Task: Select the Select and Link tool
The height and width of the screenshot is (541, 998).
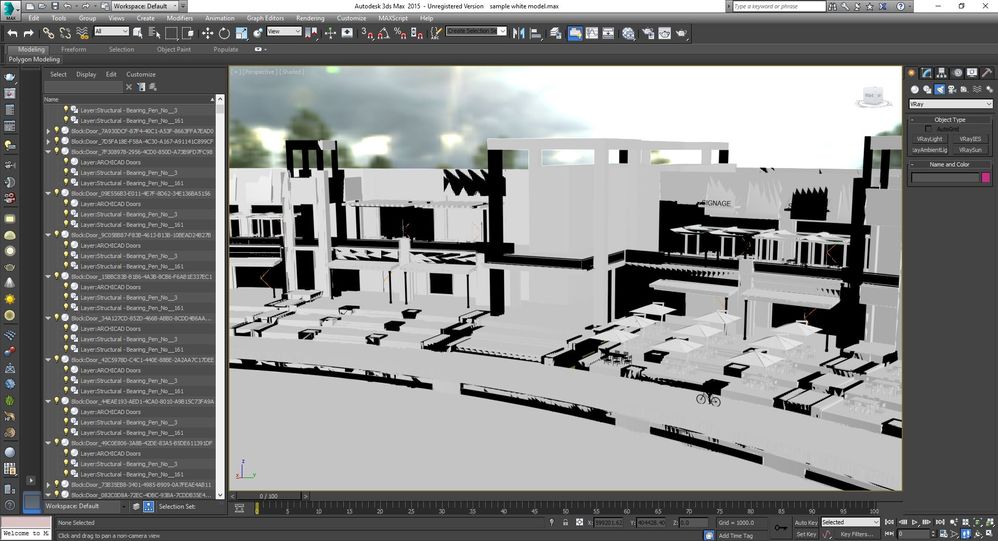Action: (48, 33)
